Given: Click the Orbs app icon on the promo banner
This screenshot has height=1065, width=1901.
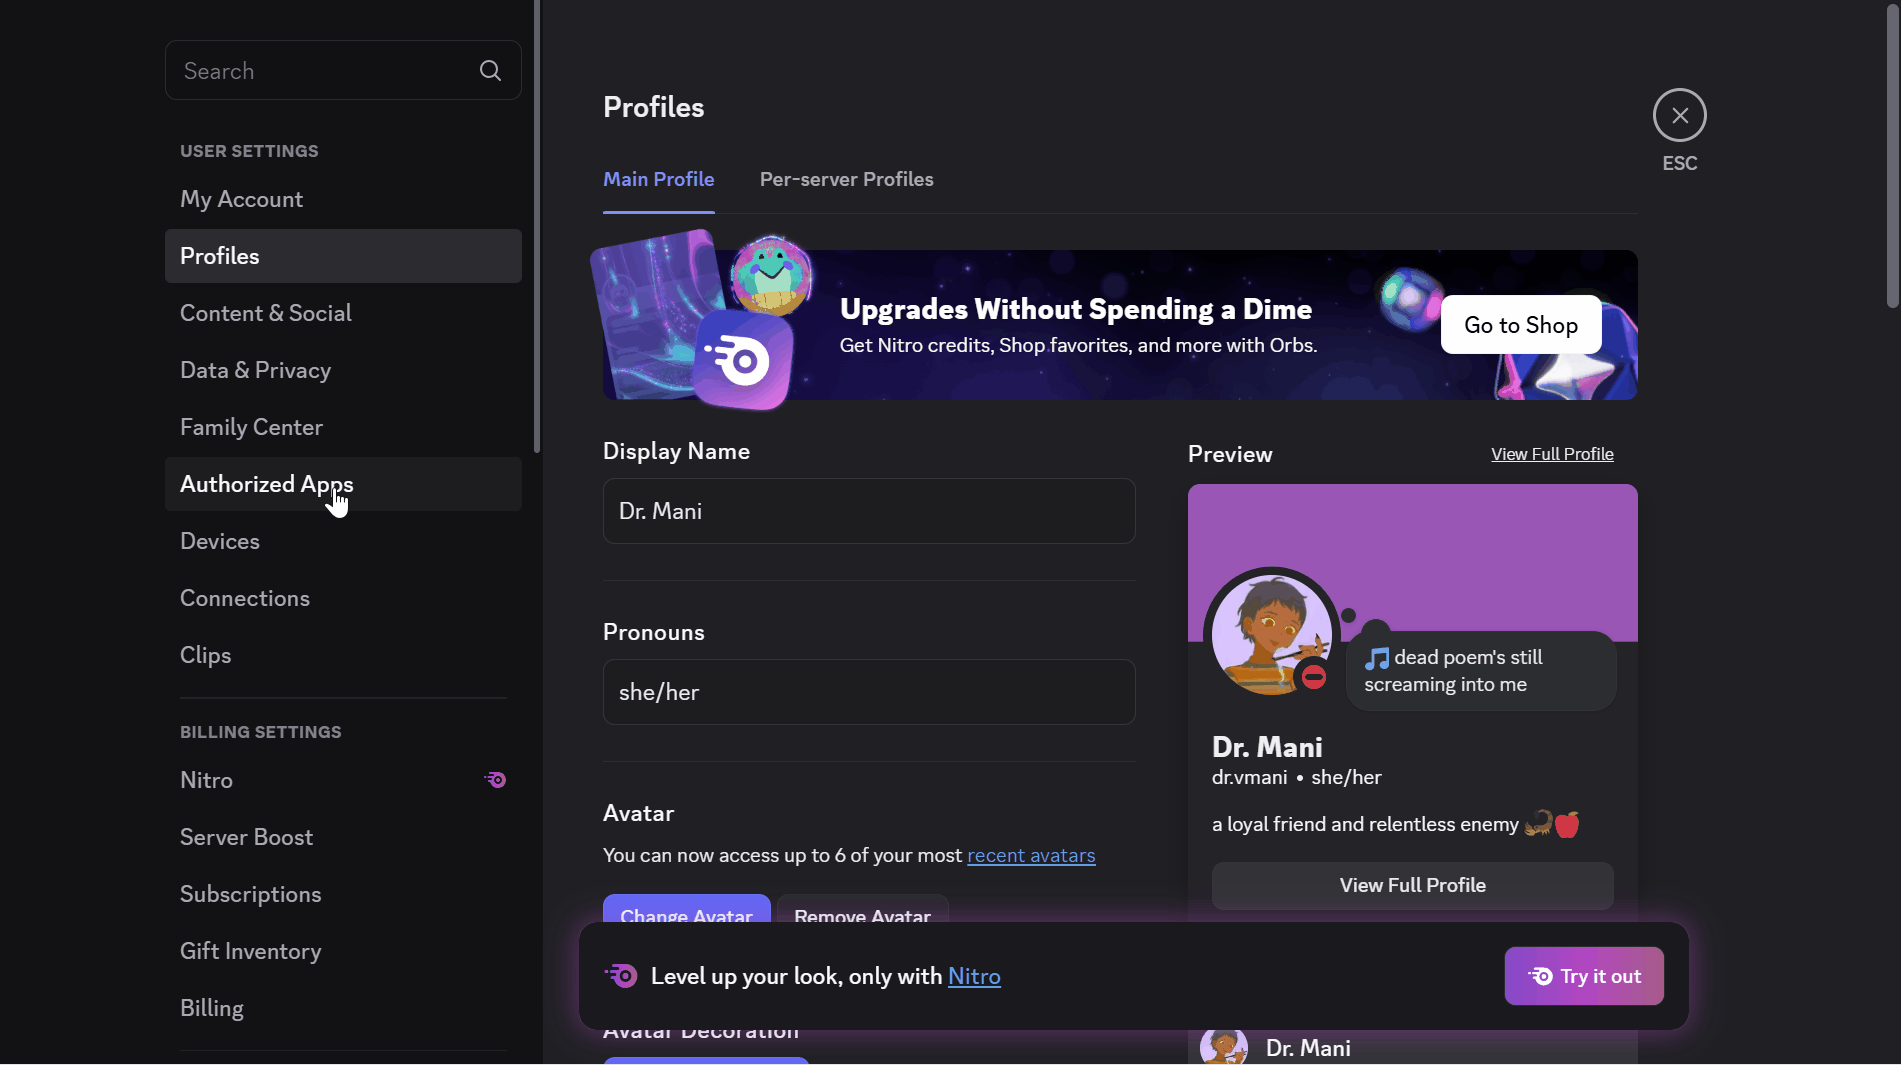Looking at the screenshot, I should tap(745, 360).
